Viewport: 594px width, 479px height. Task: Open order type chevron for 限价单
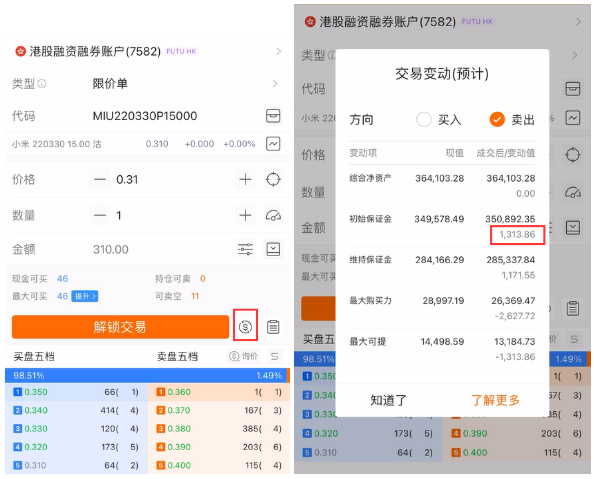tap(275, 83)
